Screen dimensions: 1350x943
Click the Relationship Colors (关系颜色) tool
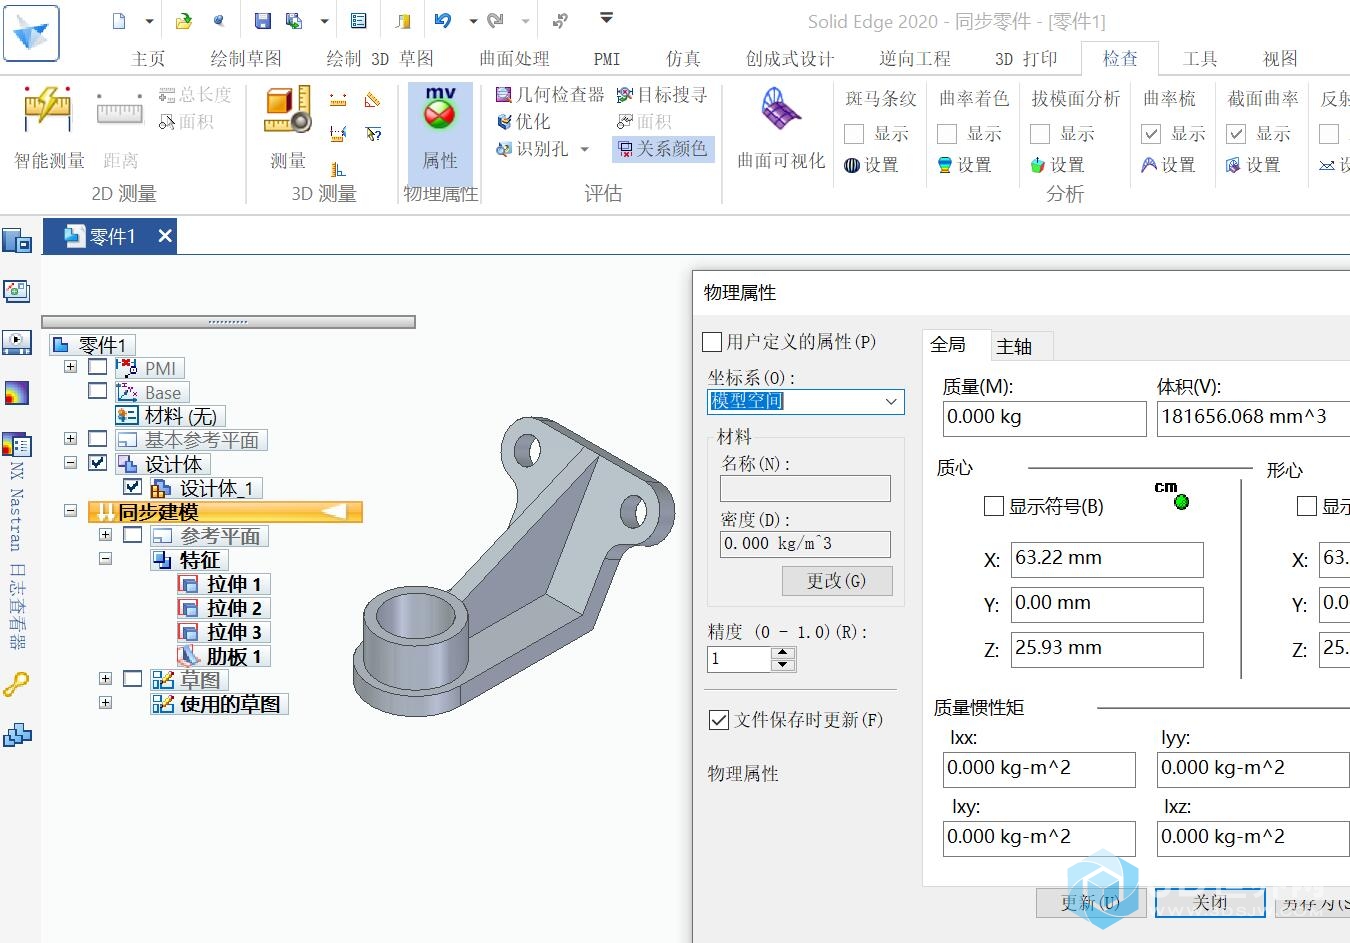(662, 149)
